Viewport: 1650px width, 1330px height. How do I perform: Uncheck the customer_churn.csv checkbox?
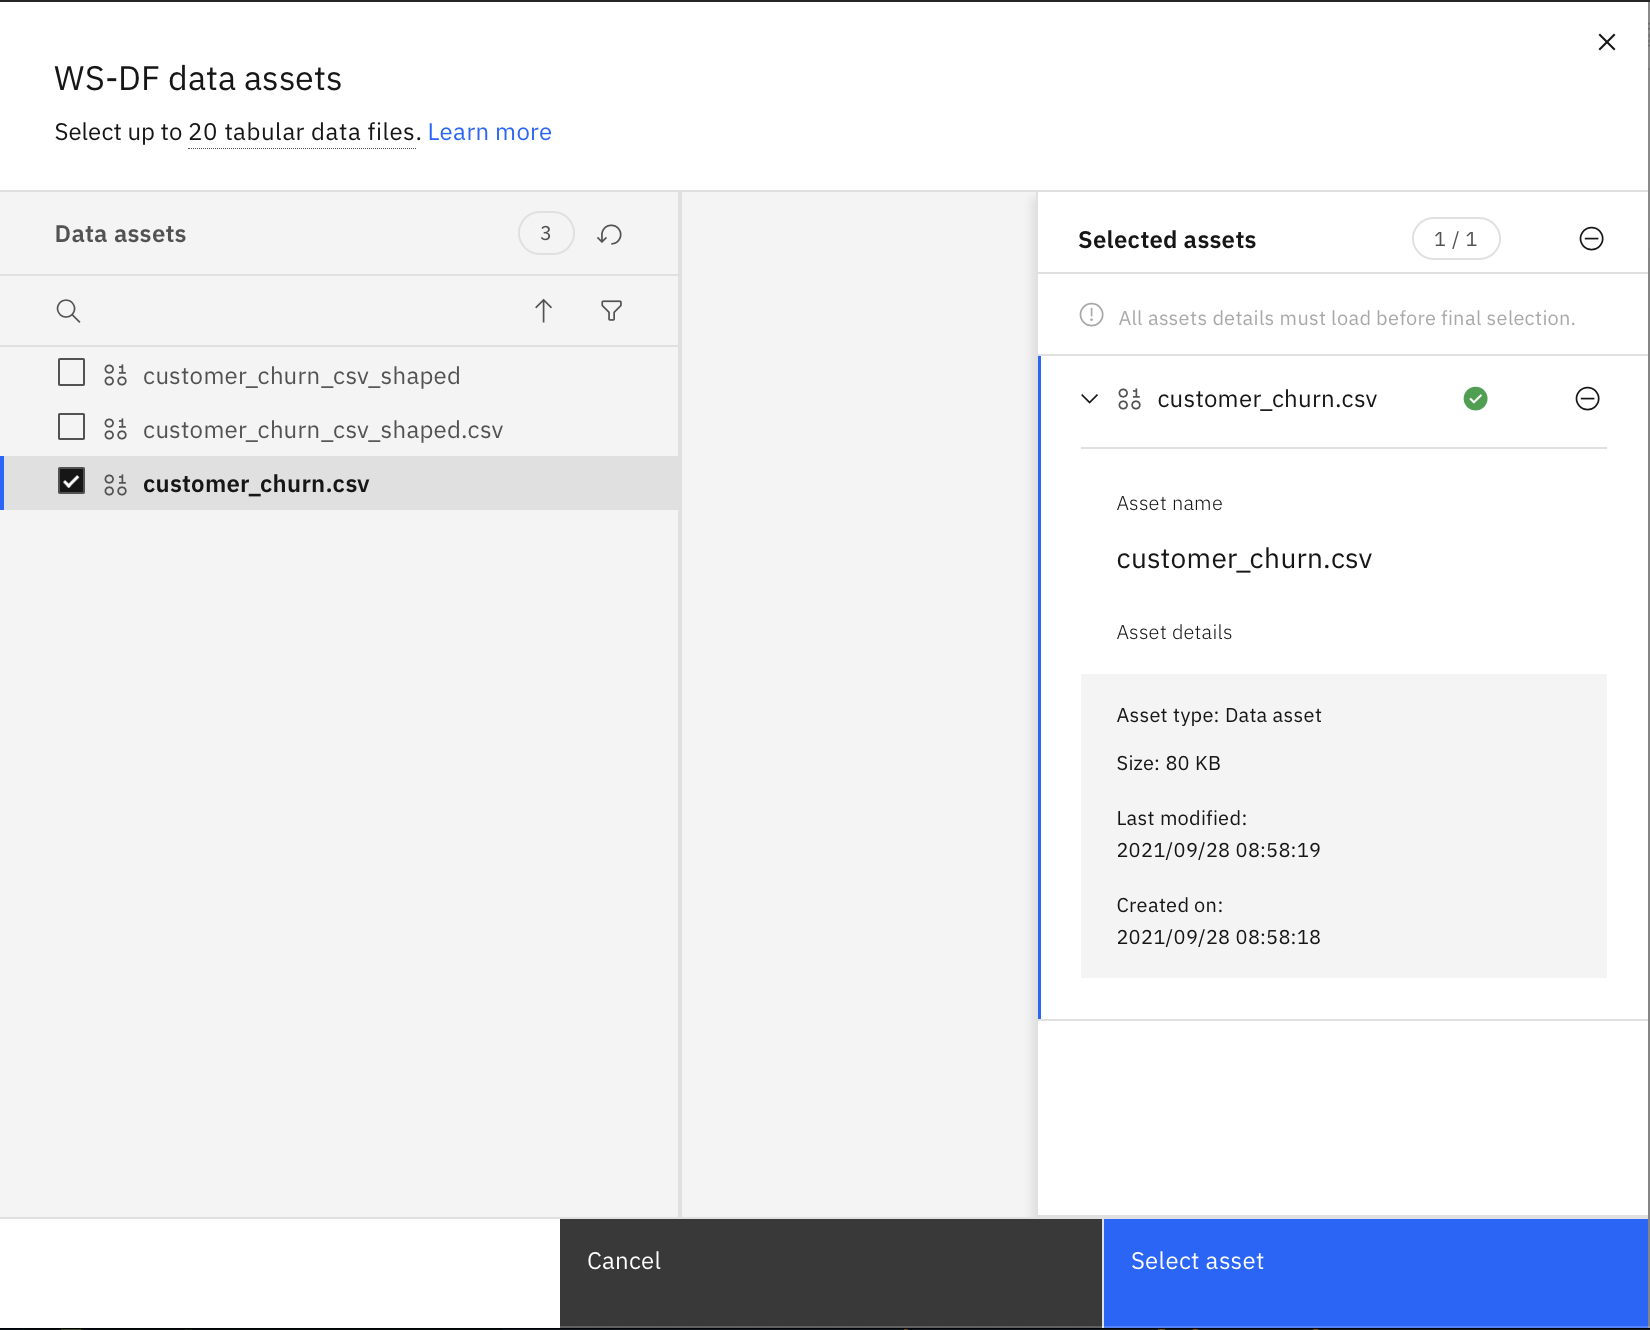[x=71, y=481]
